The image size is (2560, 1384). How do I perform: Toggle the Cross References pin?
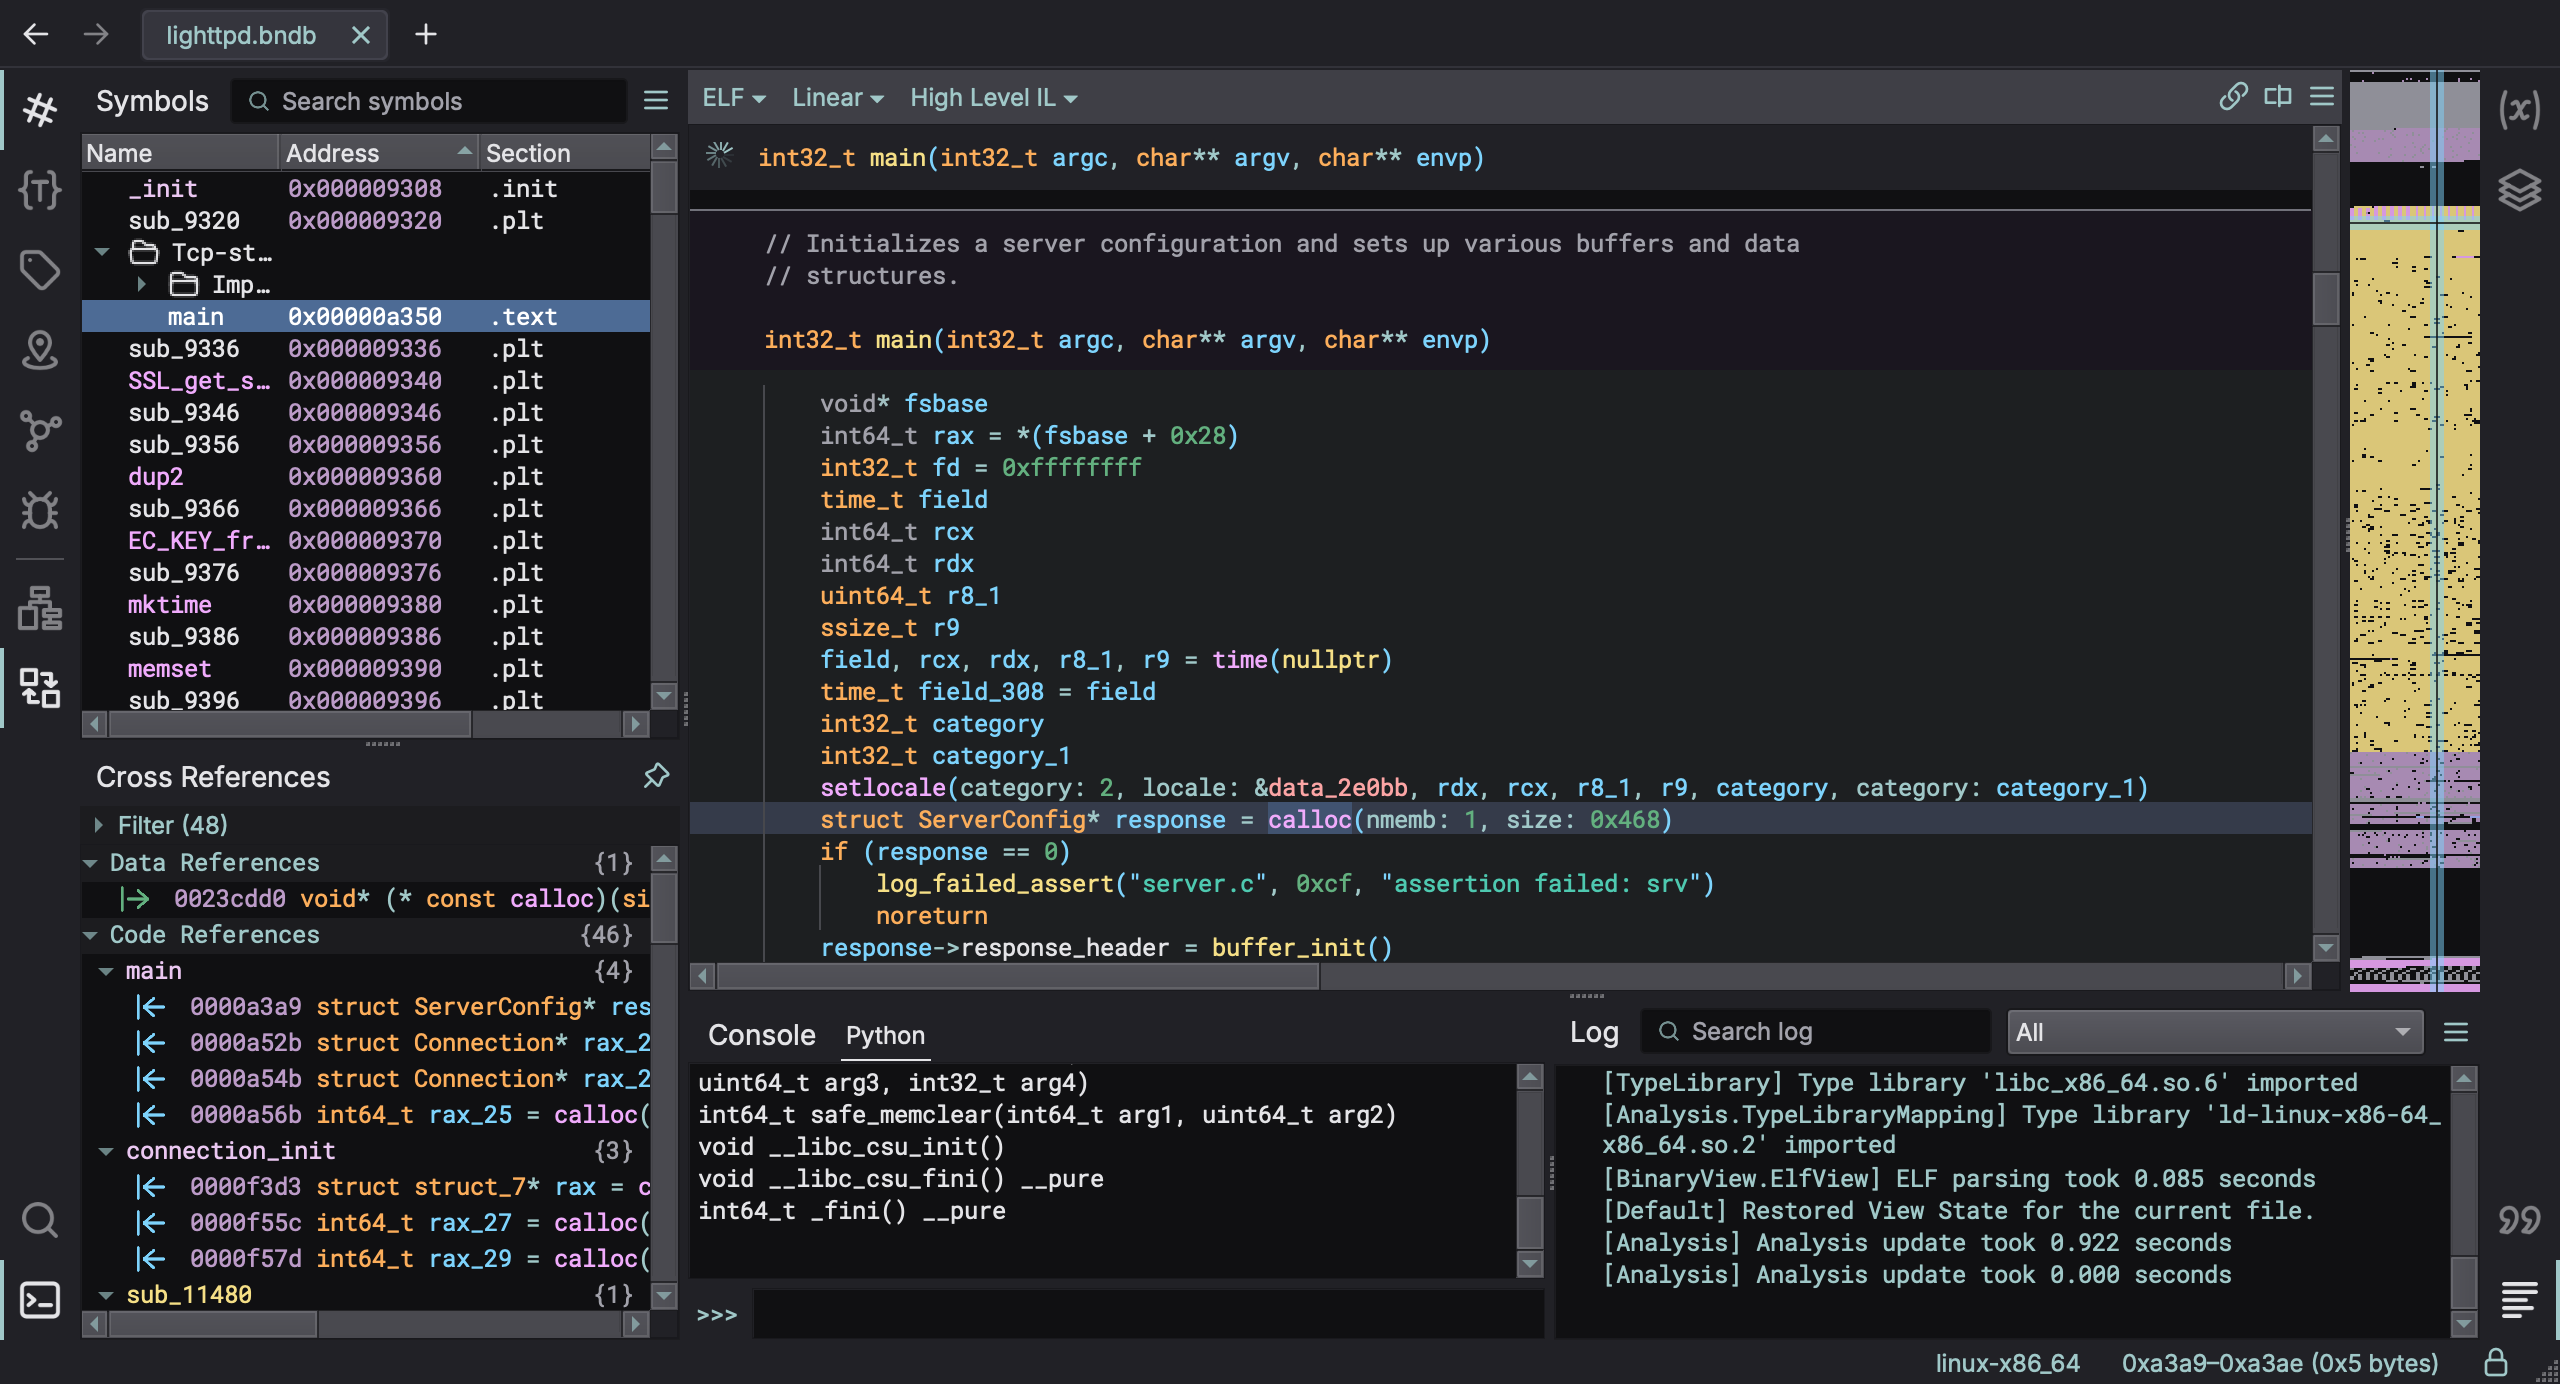coord(656,776)
